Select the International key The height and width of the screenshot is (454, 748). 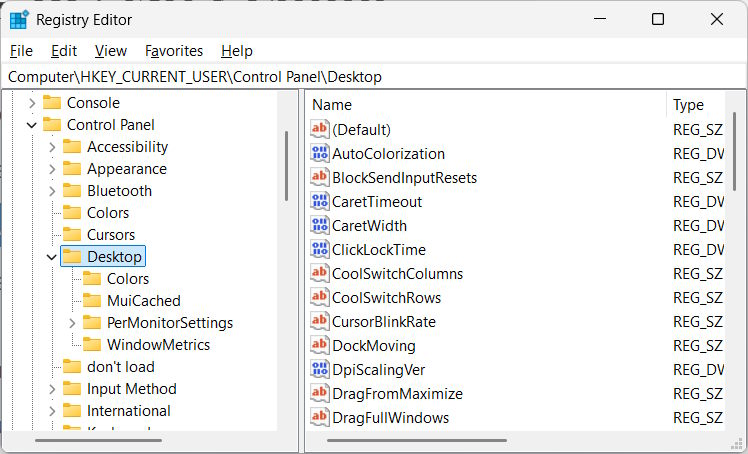pyautogui.click(x=129, y=411)
